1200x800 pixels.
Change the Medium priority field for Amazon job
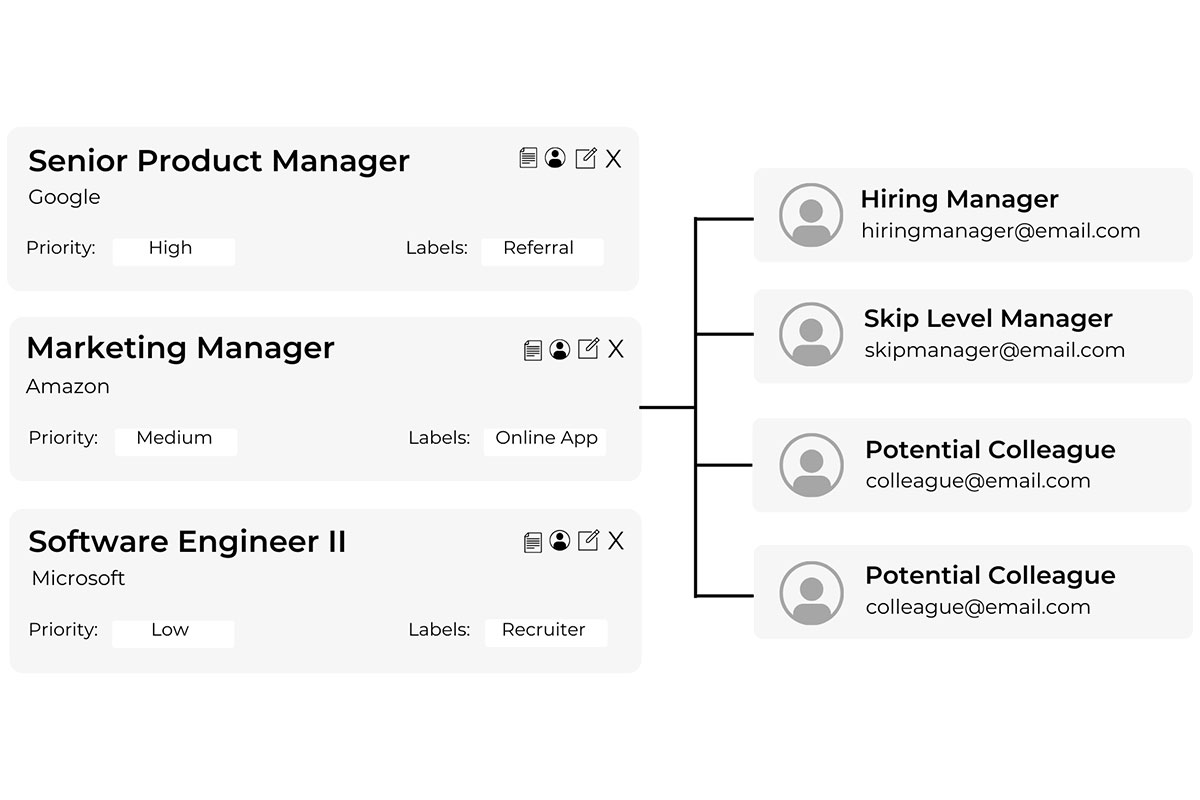tap(175, 440)
